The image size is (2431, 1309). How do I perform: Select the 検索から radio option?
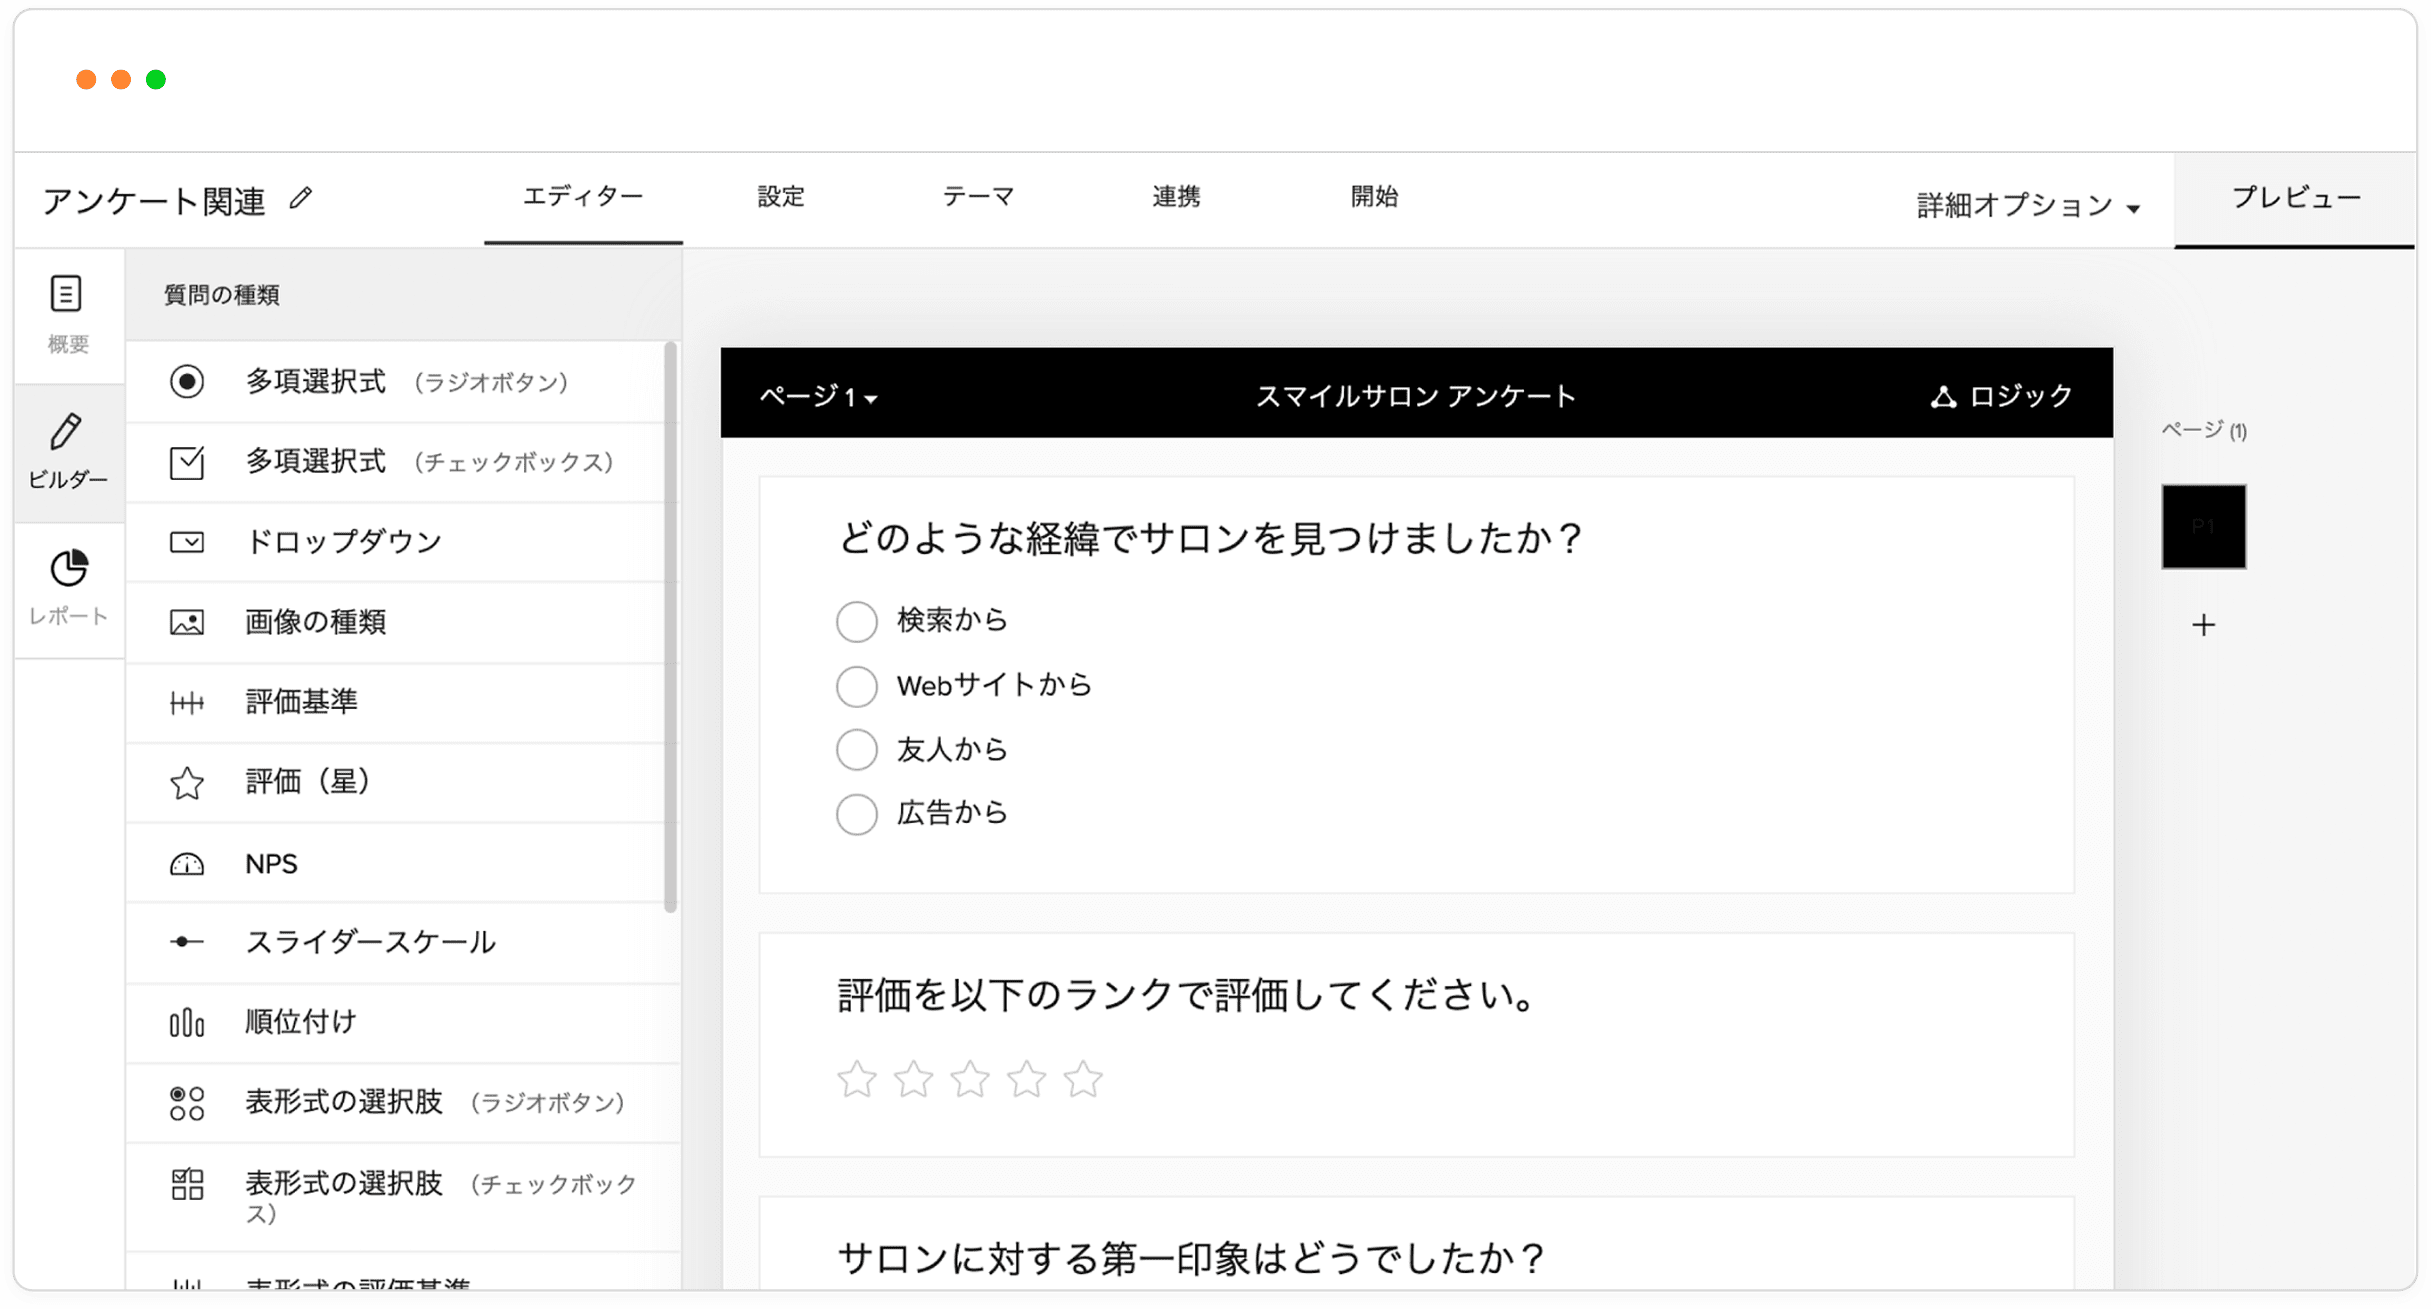tap(857, 621)
